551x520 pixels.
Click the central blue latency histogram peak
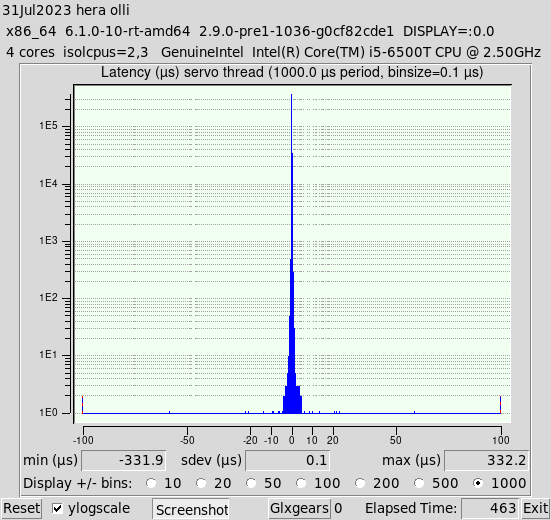292,253
